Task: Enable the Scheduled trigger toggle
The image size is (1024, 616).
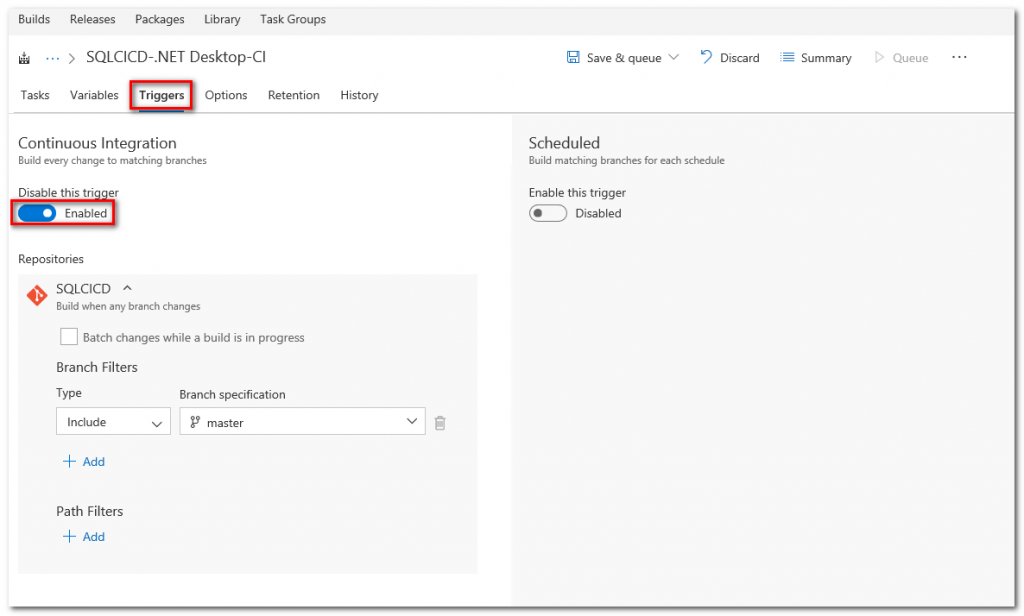Action: [x=548, y=213]
